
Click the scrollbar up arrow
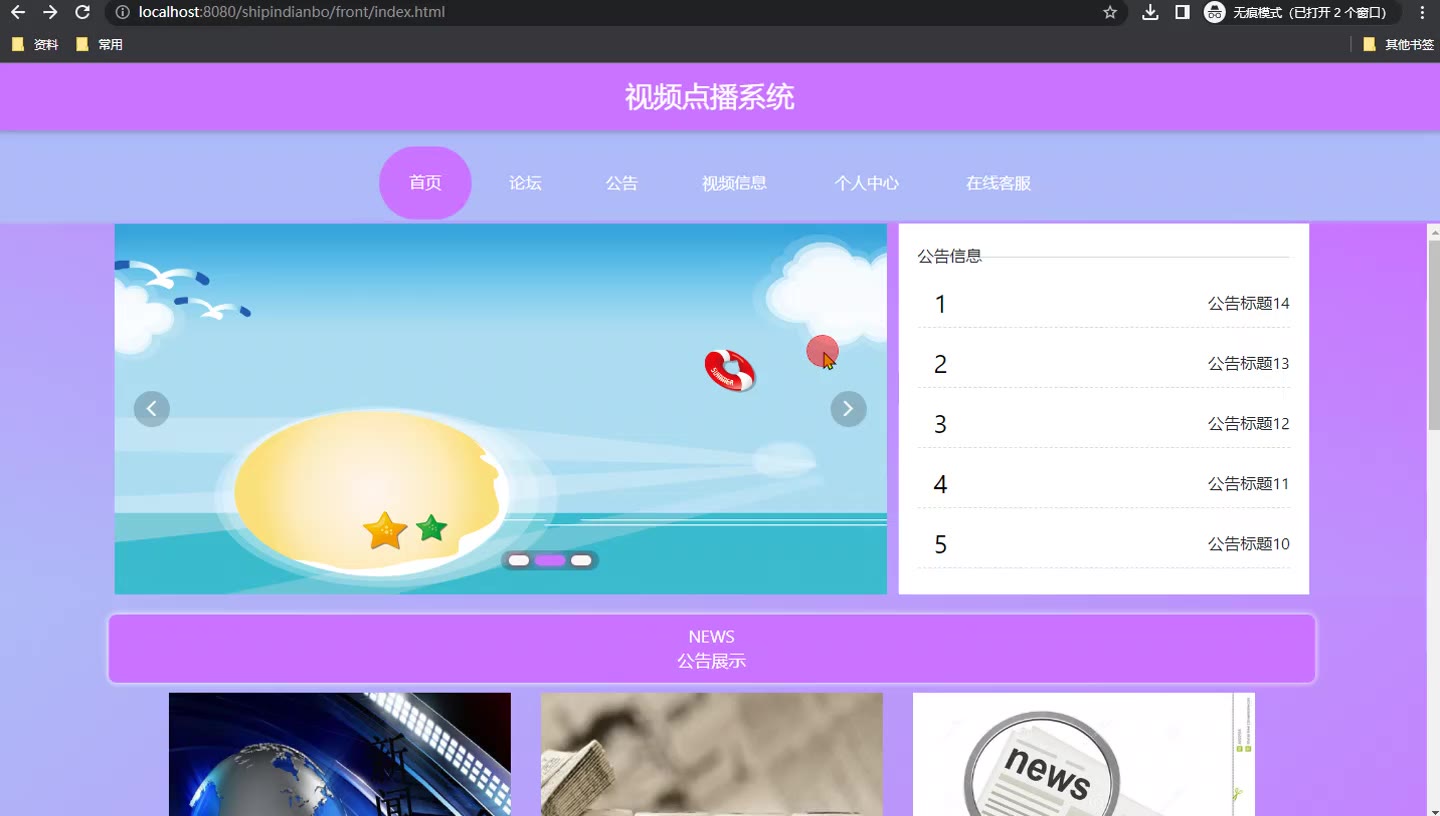click(1433, 232)
